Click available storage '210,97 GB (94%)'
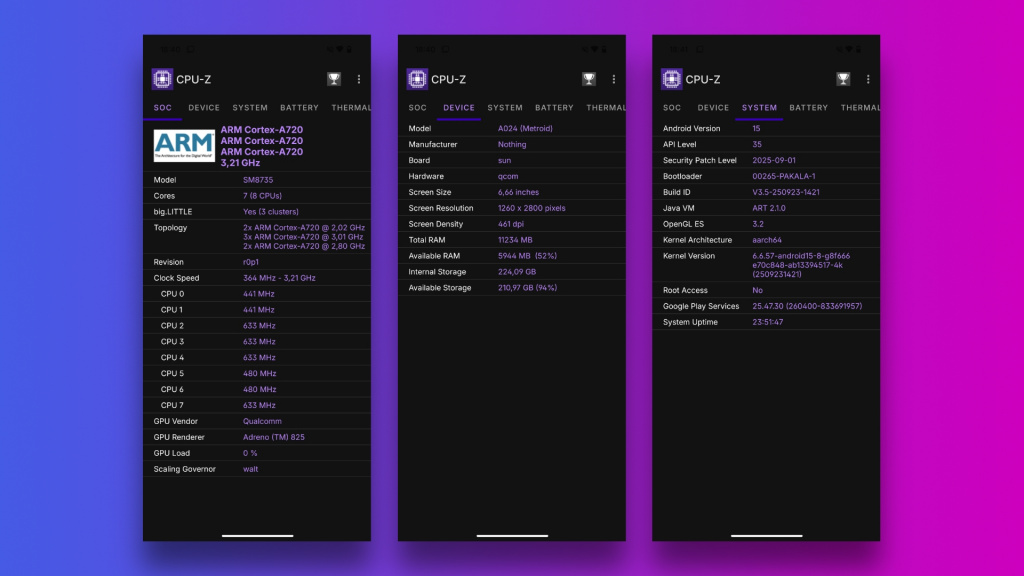The image size is (1024, 576). pyautogui.click(x=528, y=288)
